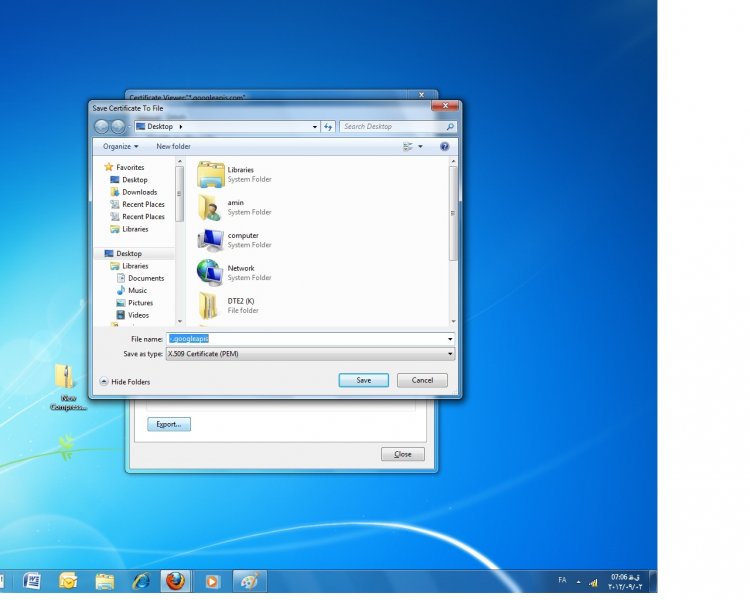This screenshot has height=600, width=750.
Task: Select Documents in navigation tree
Action: point(141,278)
